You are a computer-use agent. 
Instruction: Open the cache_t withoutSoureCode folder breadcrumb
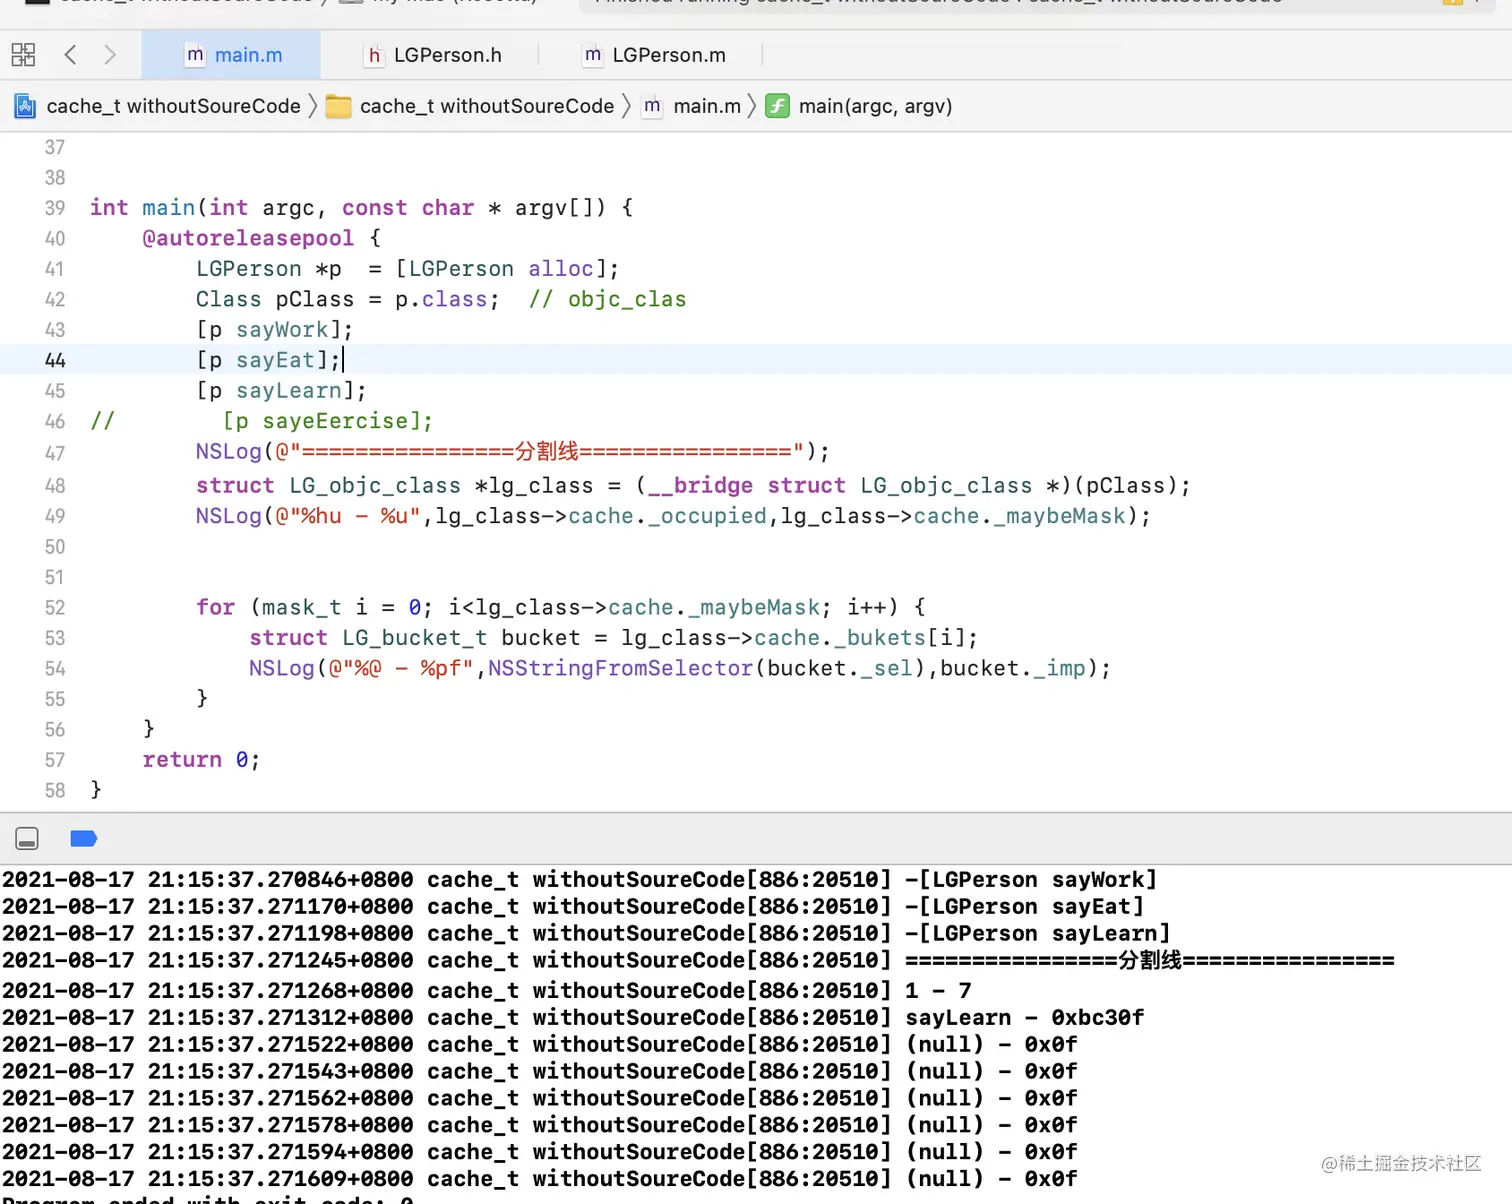[487, 106]
